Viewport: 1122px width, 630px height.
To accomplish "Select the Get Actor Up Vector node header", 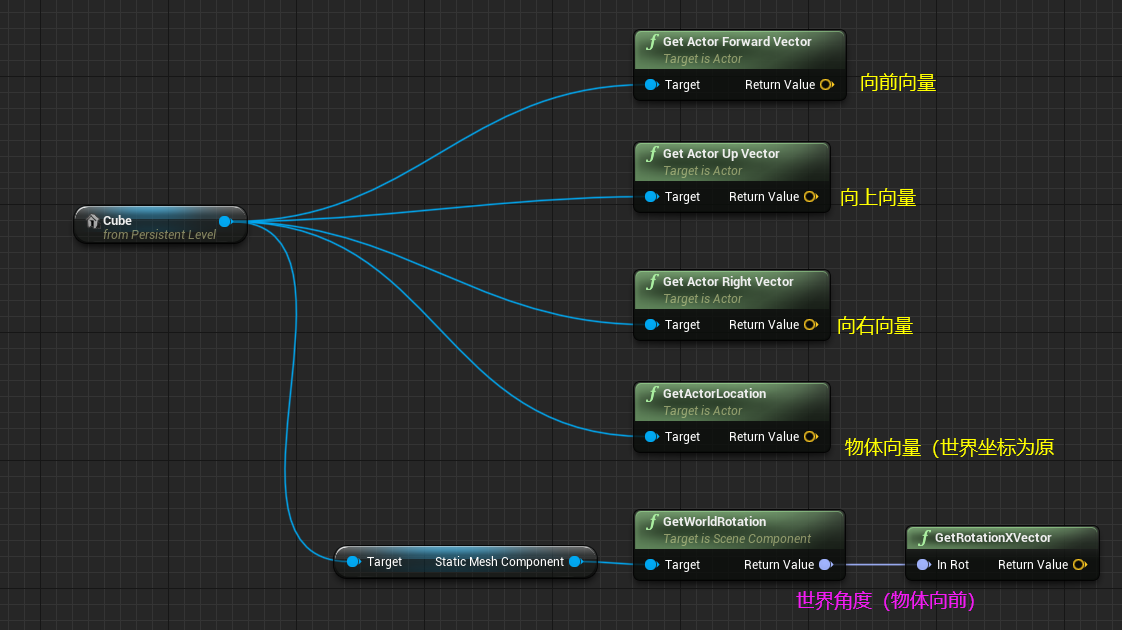I will (732, 162).
